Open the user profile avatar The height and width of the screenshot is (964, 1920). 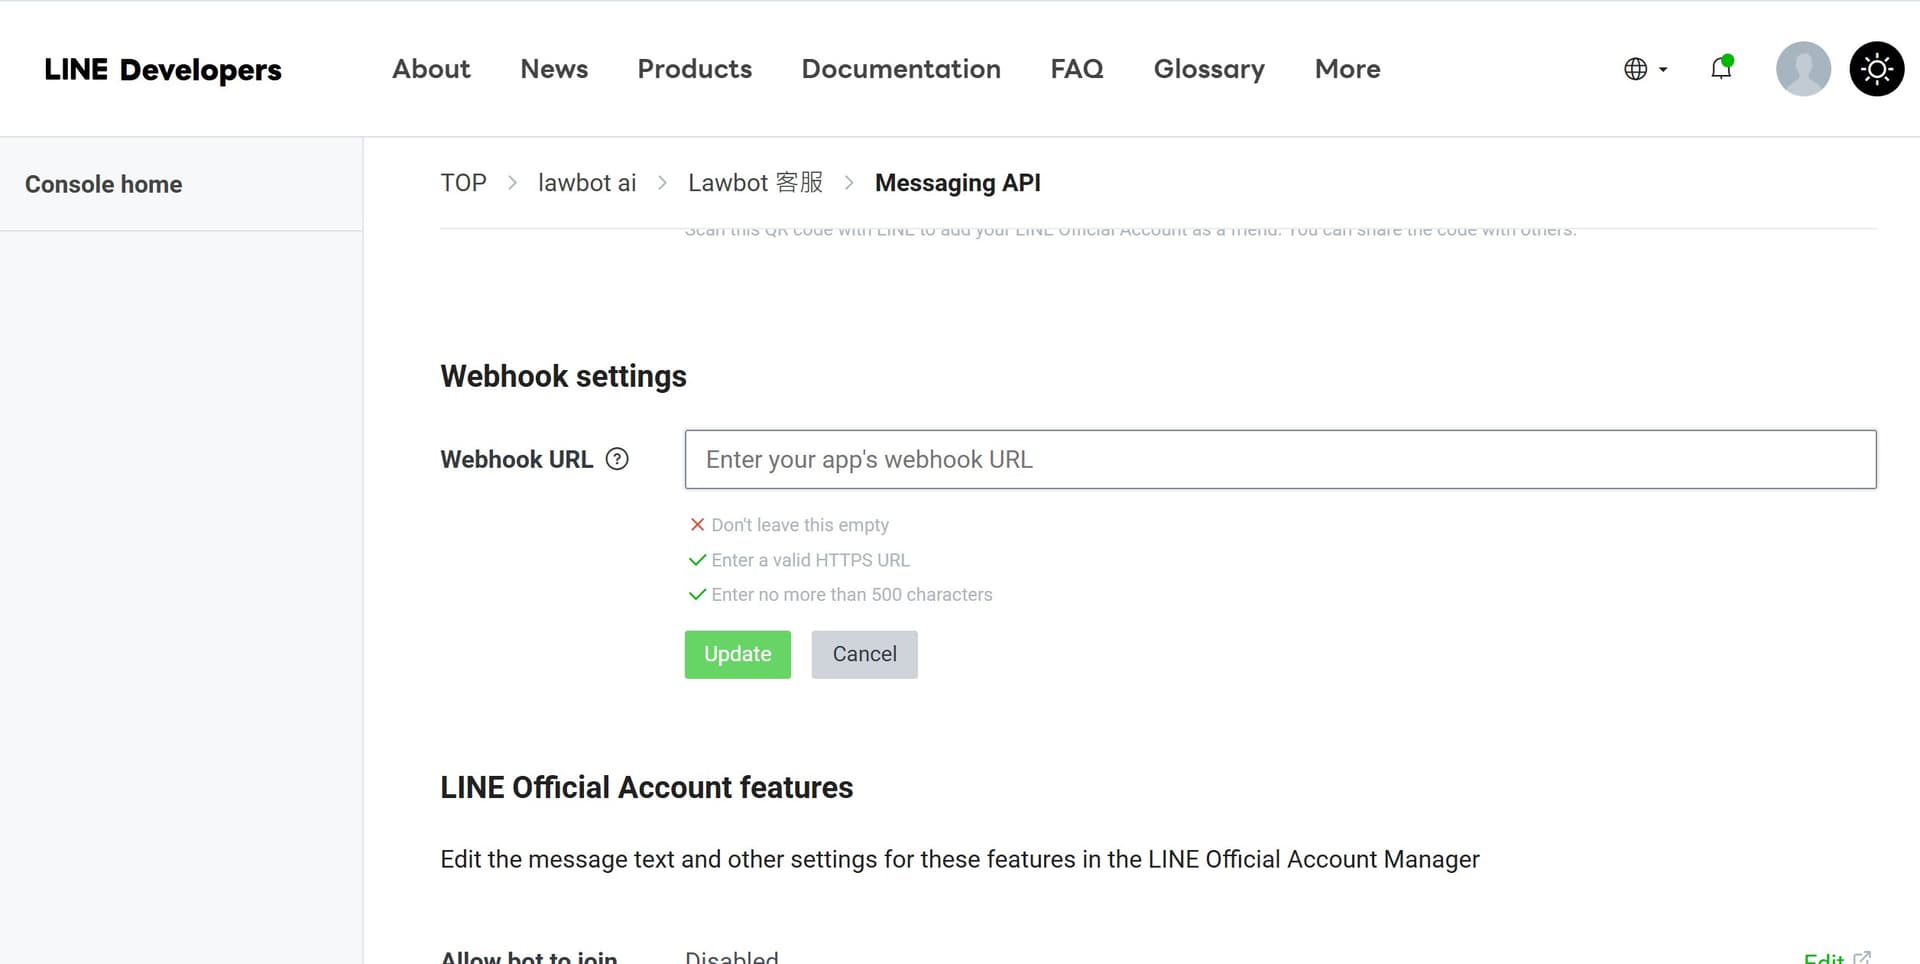(1803, 69)
